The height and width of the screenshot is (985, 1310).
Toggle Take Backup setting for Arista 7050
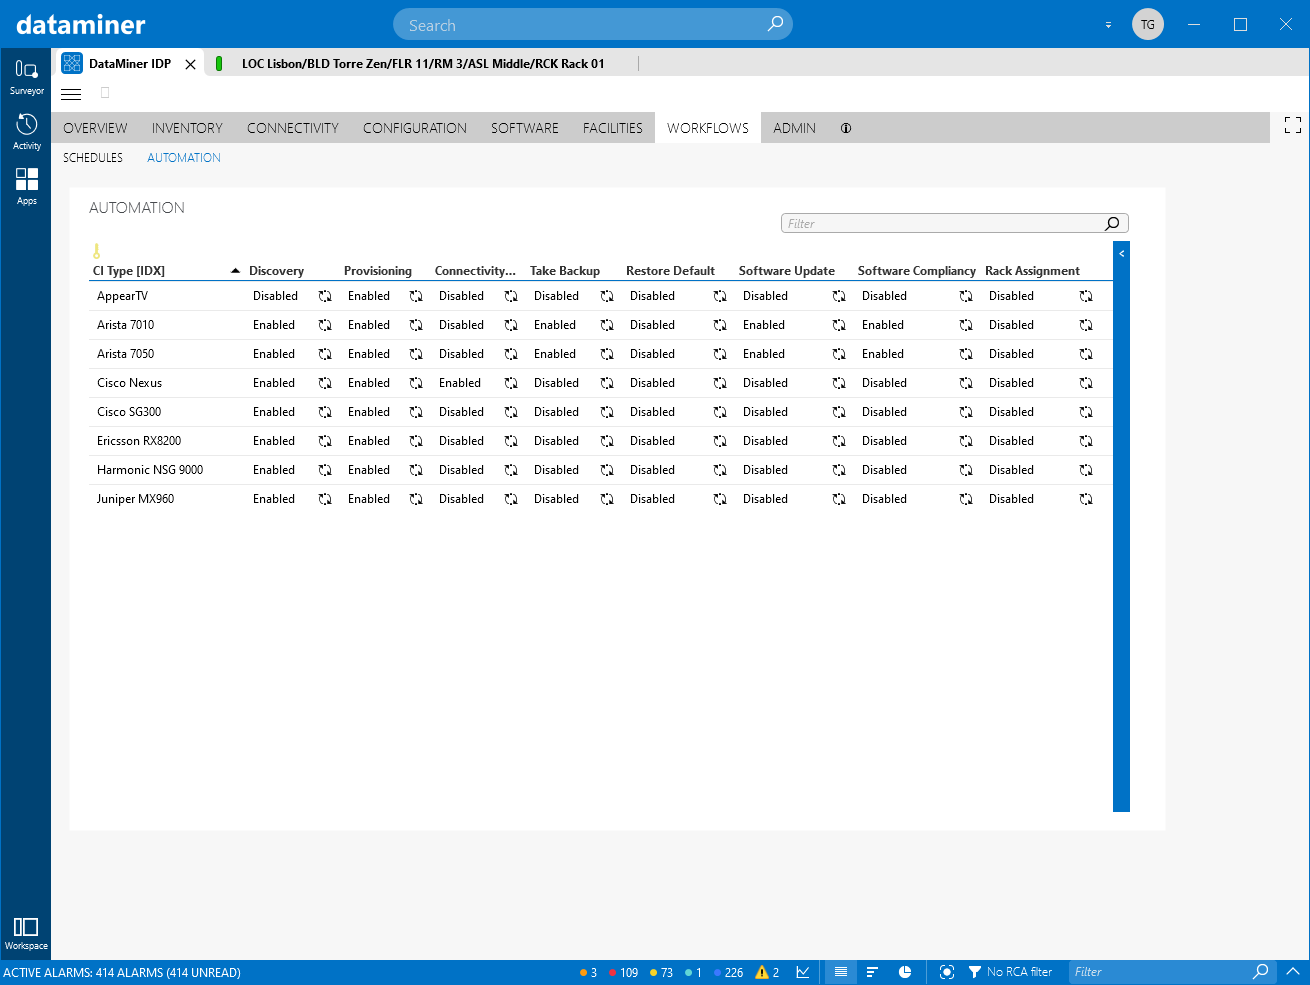click(x=607, y=354)
